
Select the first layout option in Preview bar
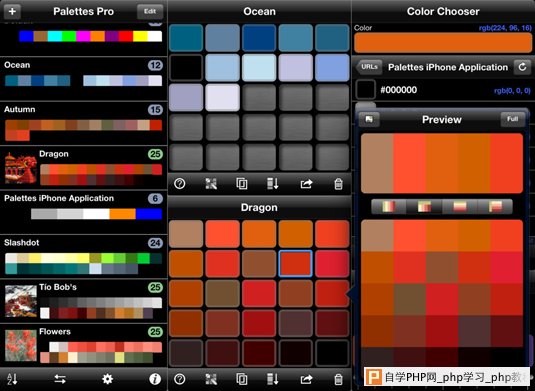(389, 206)
